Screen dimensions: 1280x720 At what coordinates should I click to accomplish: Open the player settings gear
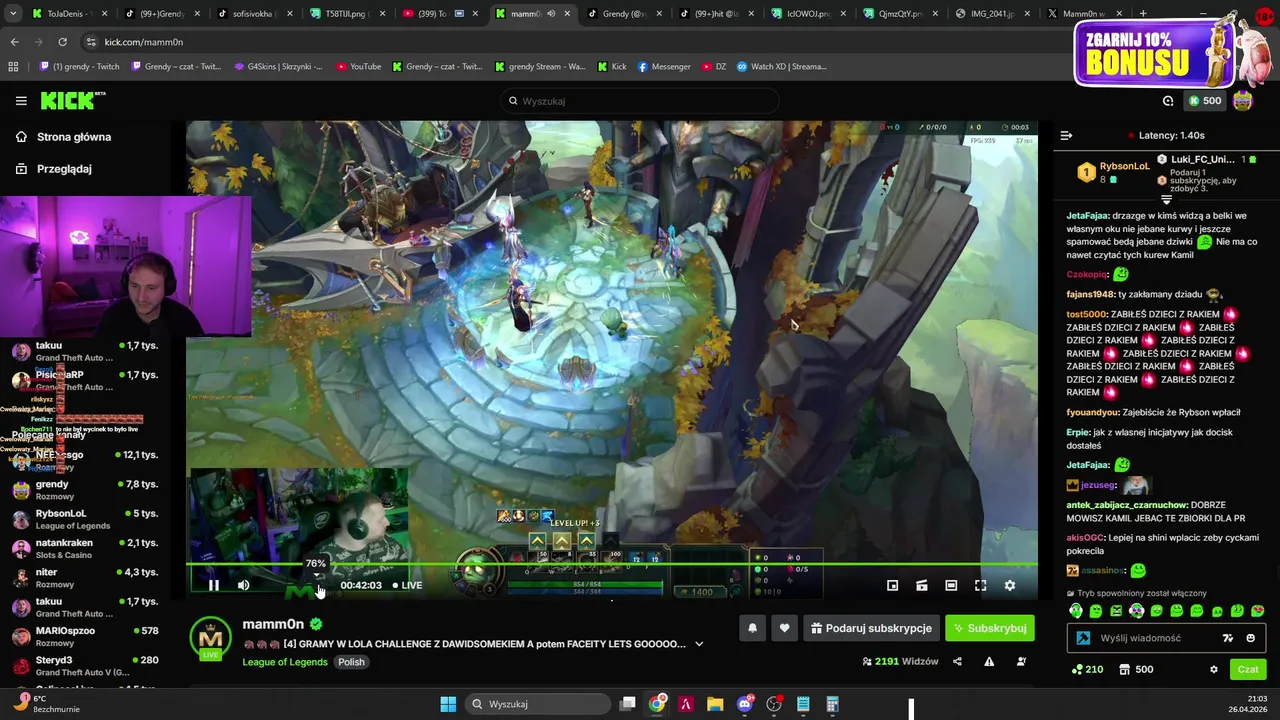click(x=1010, y=585)
